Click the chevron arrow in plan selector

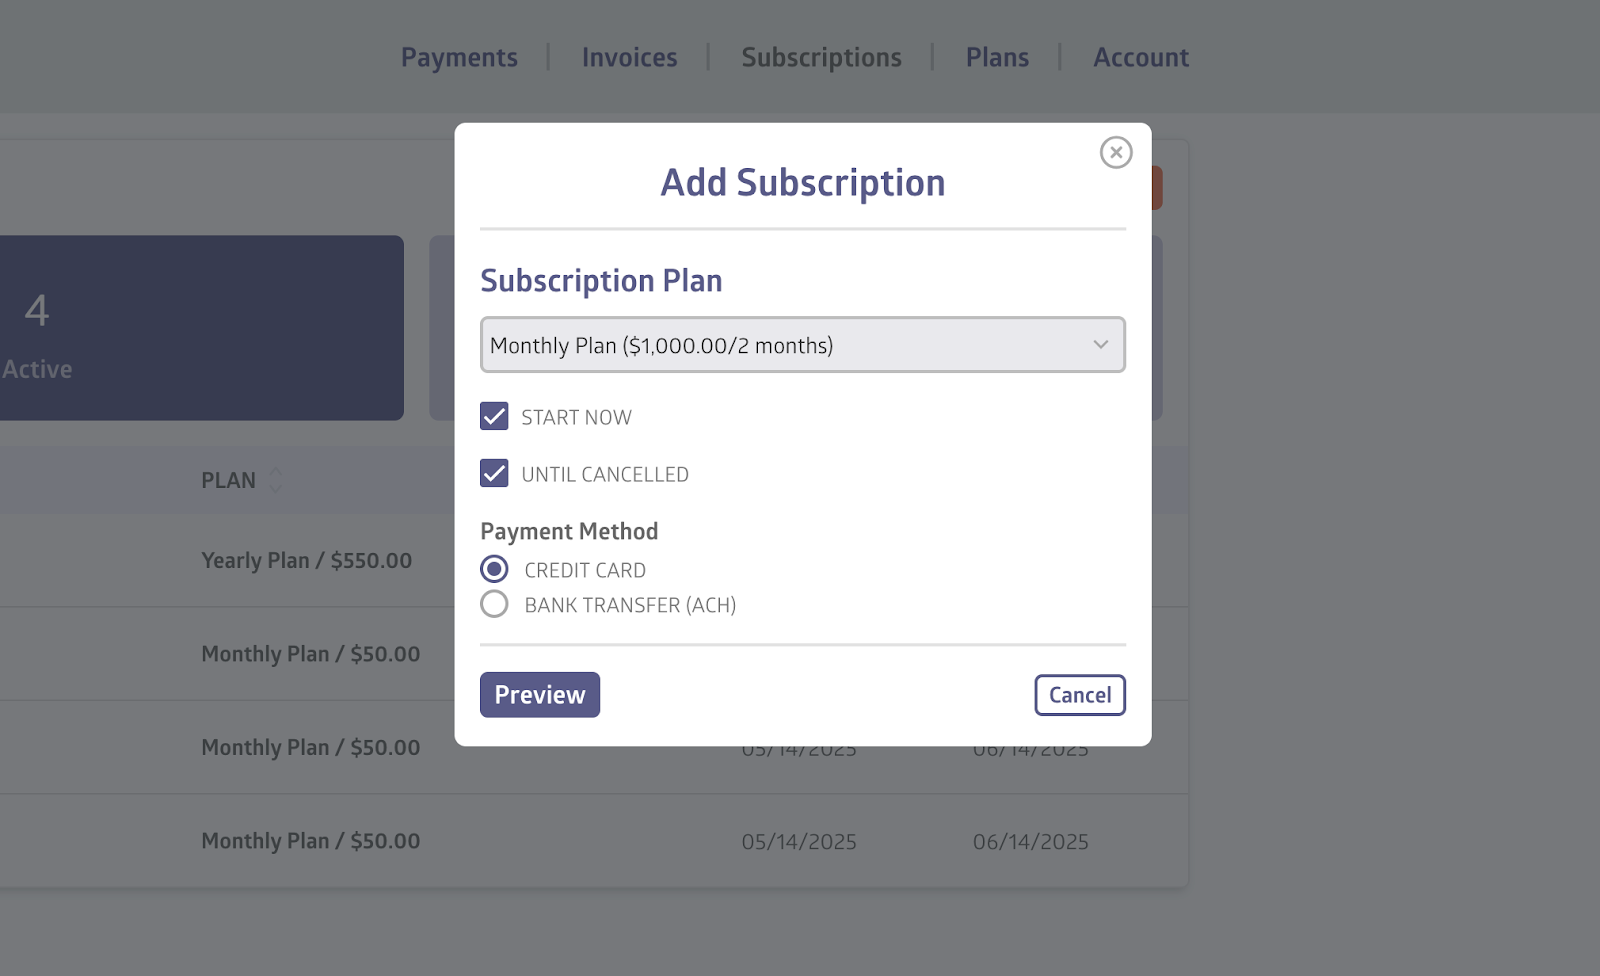1100,345
